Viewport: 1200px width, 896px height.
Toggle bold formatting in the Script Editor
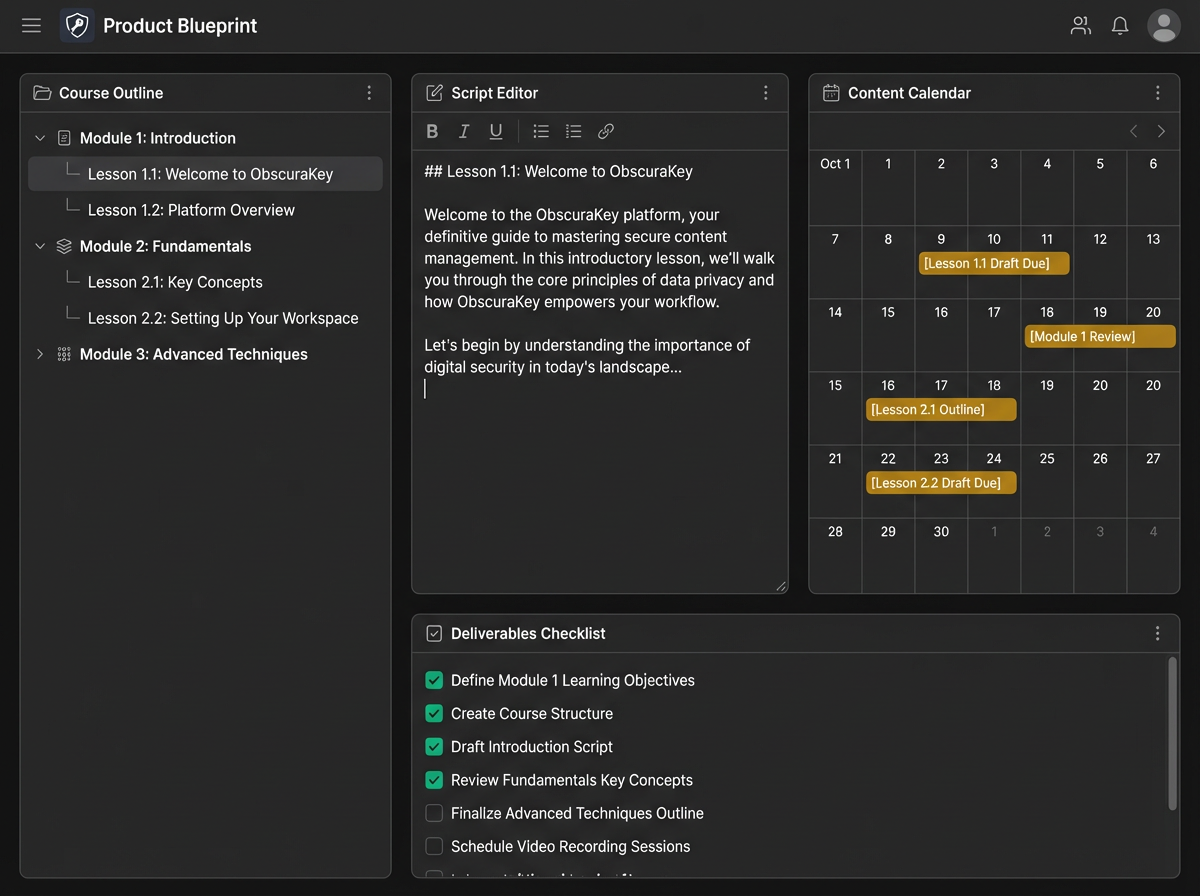click(x=432, y=130)
